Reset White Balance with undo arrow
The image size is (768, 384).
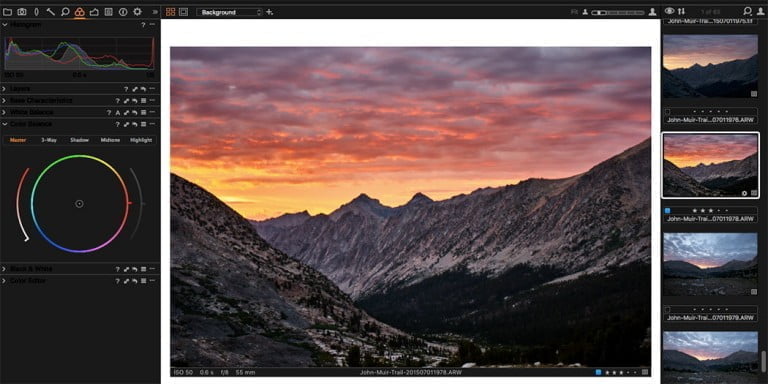click(135, 113)
